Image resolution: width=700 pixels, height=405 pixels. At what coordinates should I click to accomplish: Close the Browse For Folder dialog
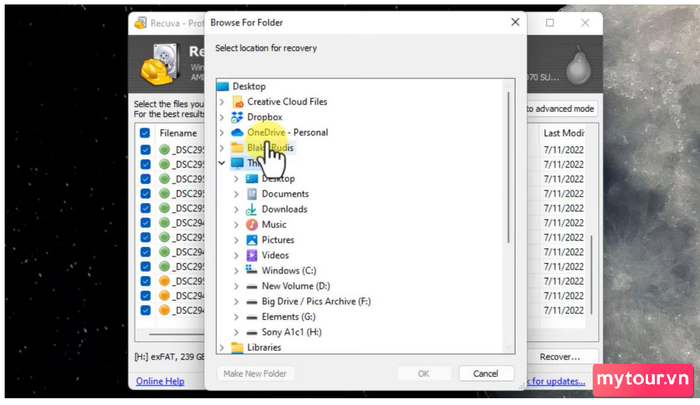515,22
